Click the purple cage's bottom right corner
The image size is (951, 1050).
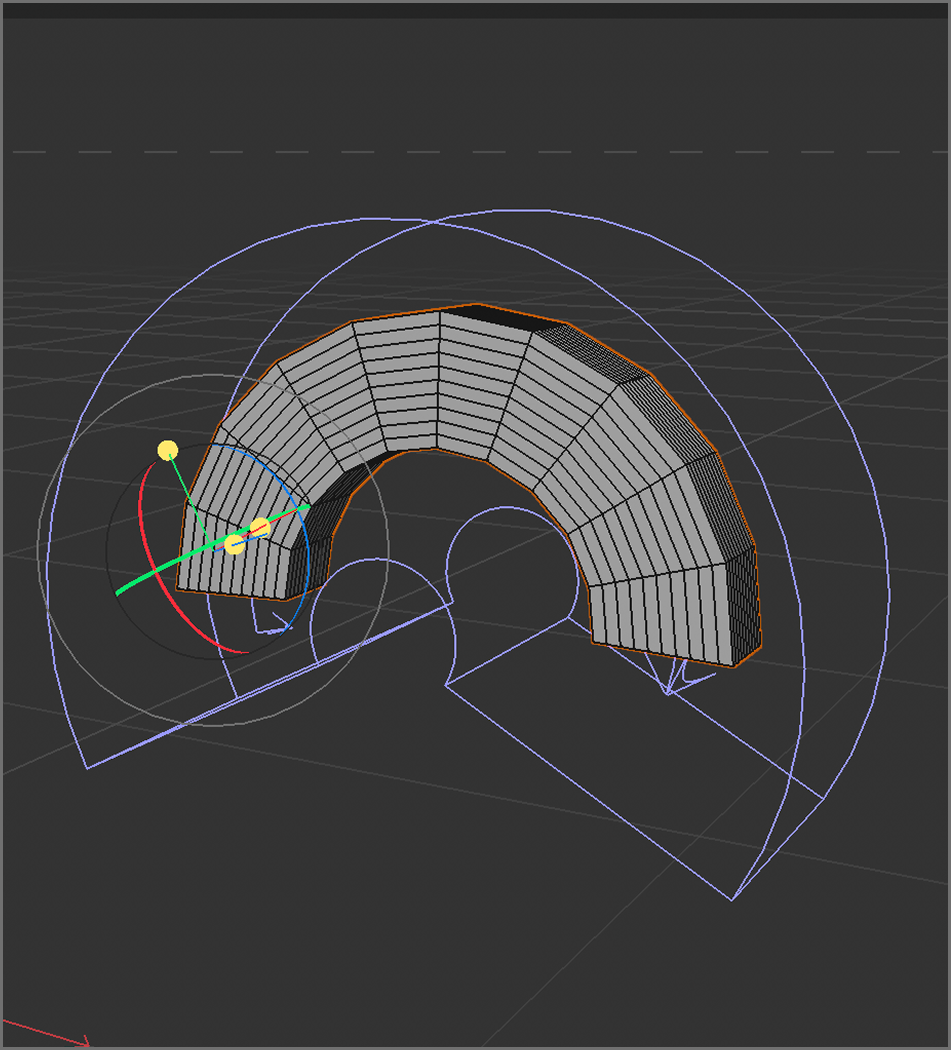(732, 900)
